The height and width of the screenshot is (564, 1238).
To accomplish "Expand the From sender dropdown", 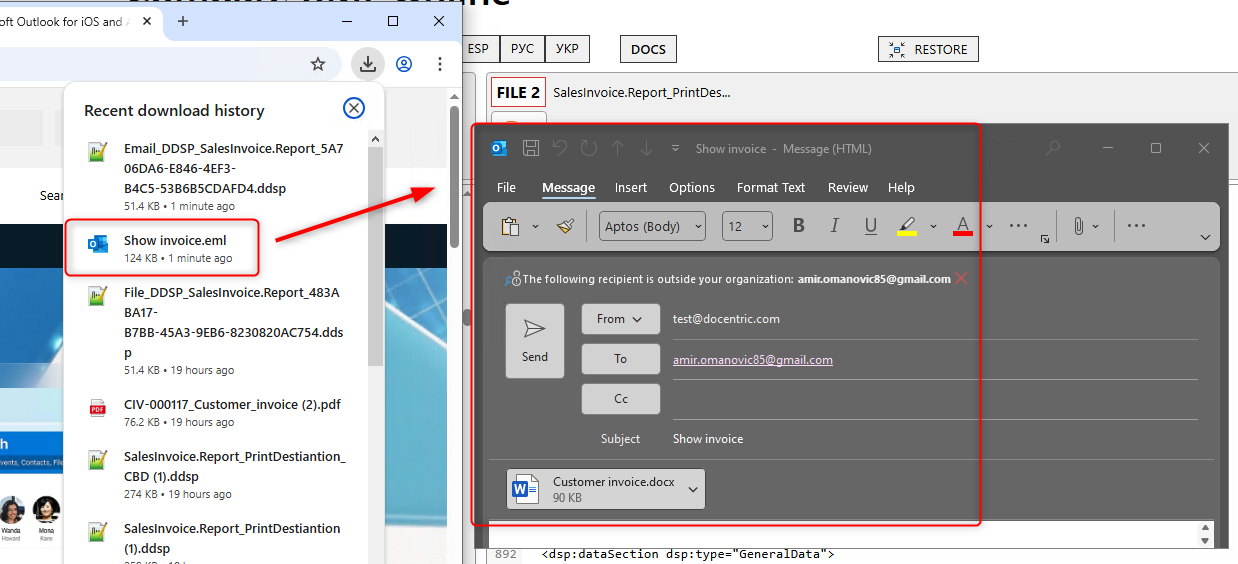I will (620, 319).
